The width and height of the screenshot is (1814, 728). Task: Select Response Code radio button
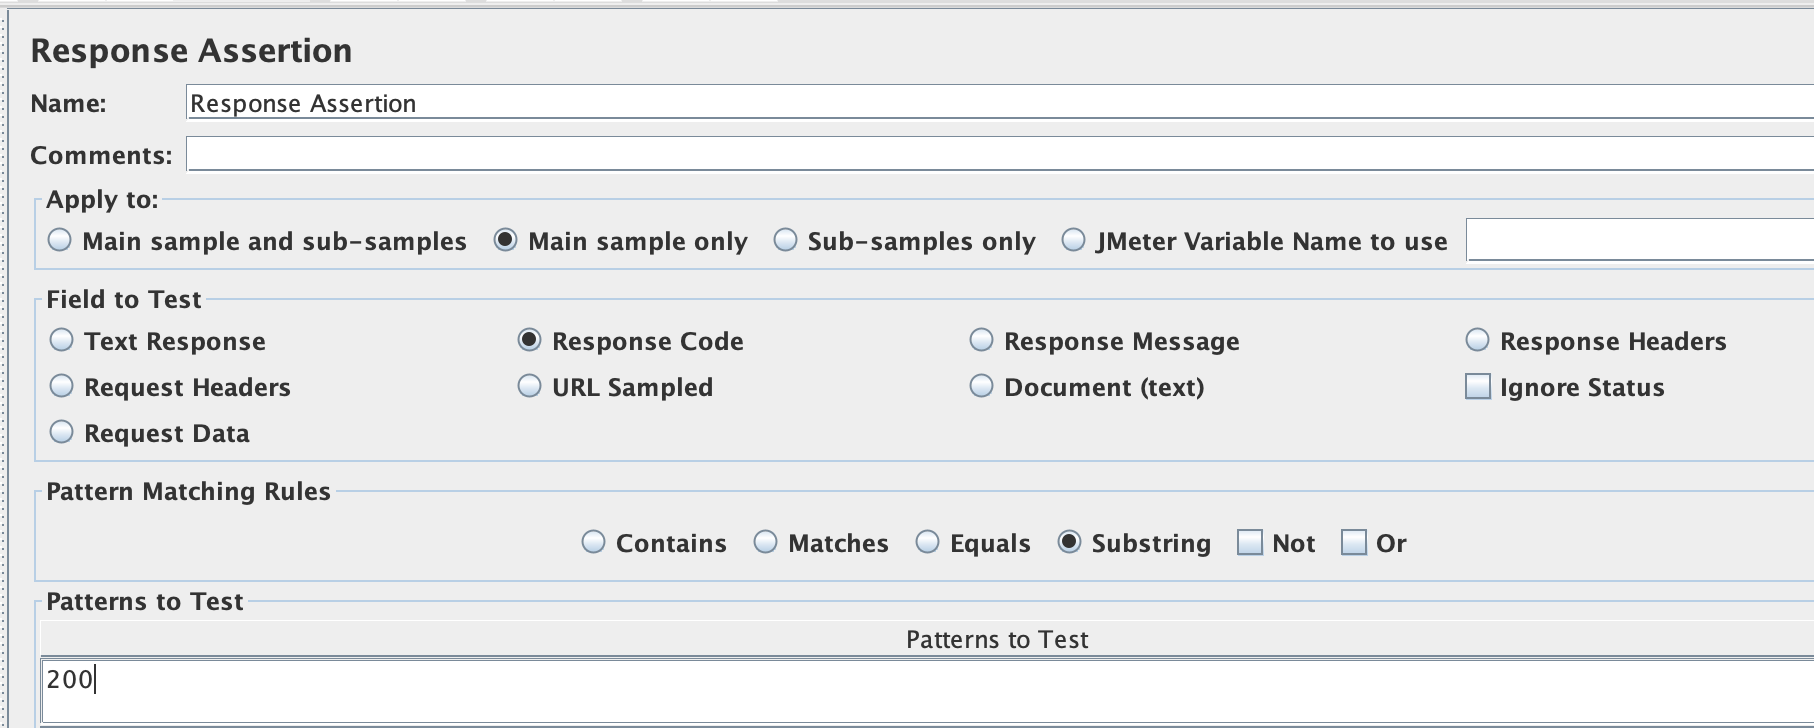point(530,341)
